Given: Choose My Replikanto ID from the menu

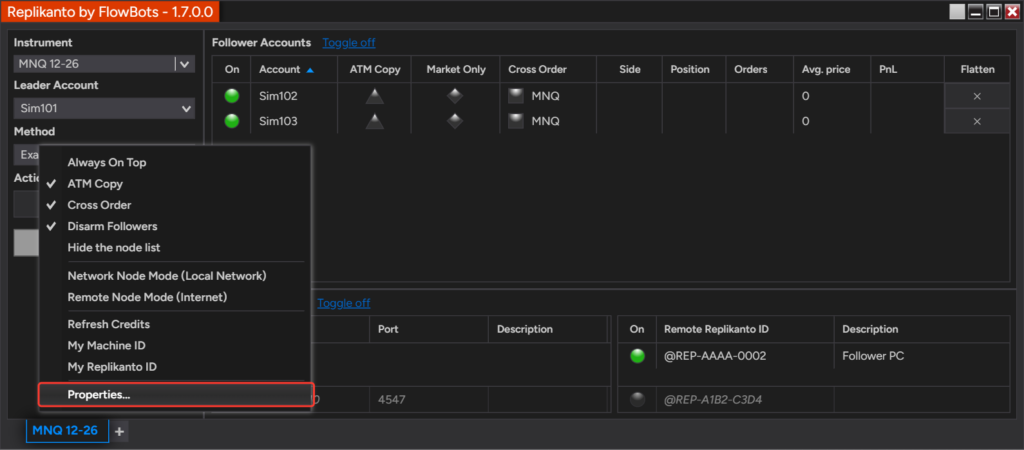Looking at the screenshot, I should tap(112, 367).
